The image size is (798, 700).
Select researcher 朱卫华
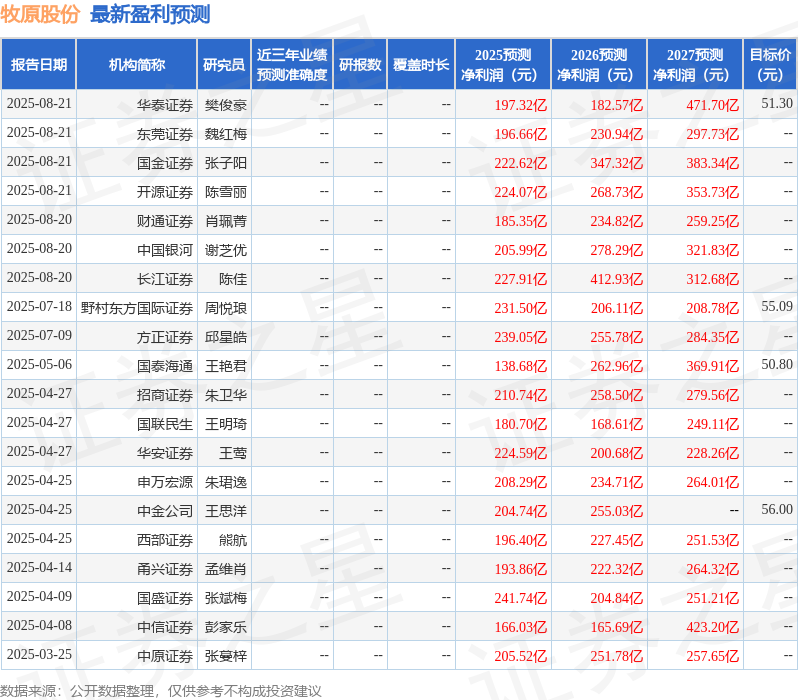coord(226,395)
